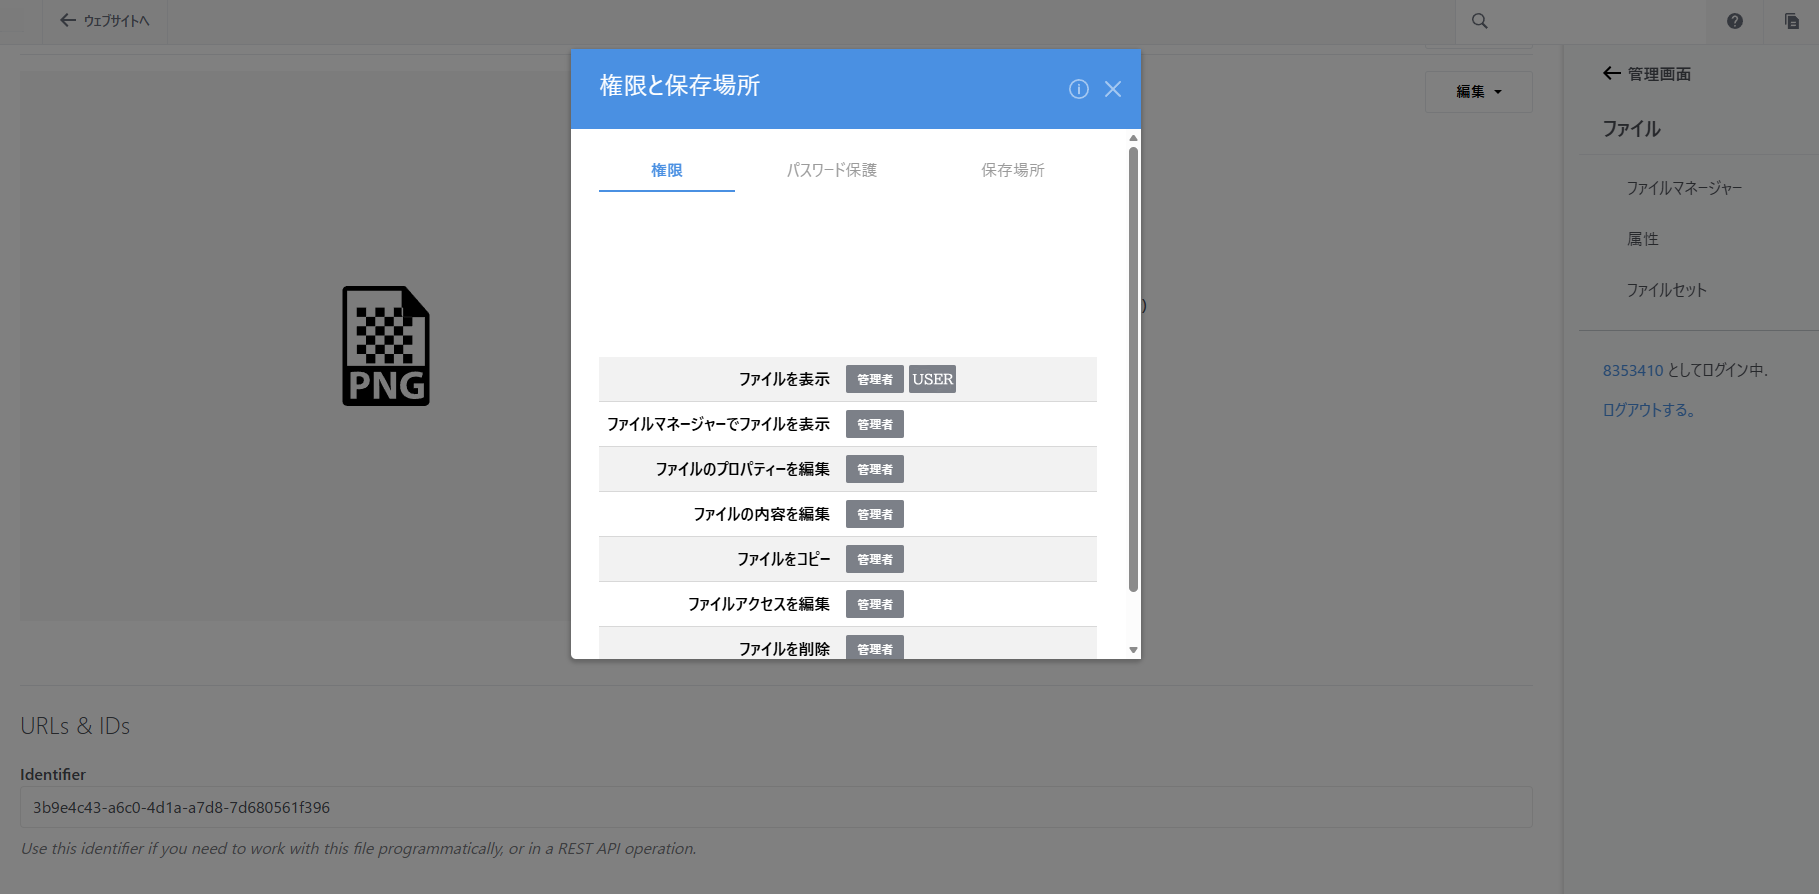
Task: Click the pages icon in top bar
Action: click(1791, 21)
